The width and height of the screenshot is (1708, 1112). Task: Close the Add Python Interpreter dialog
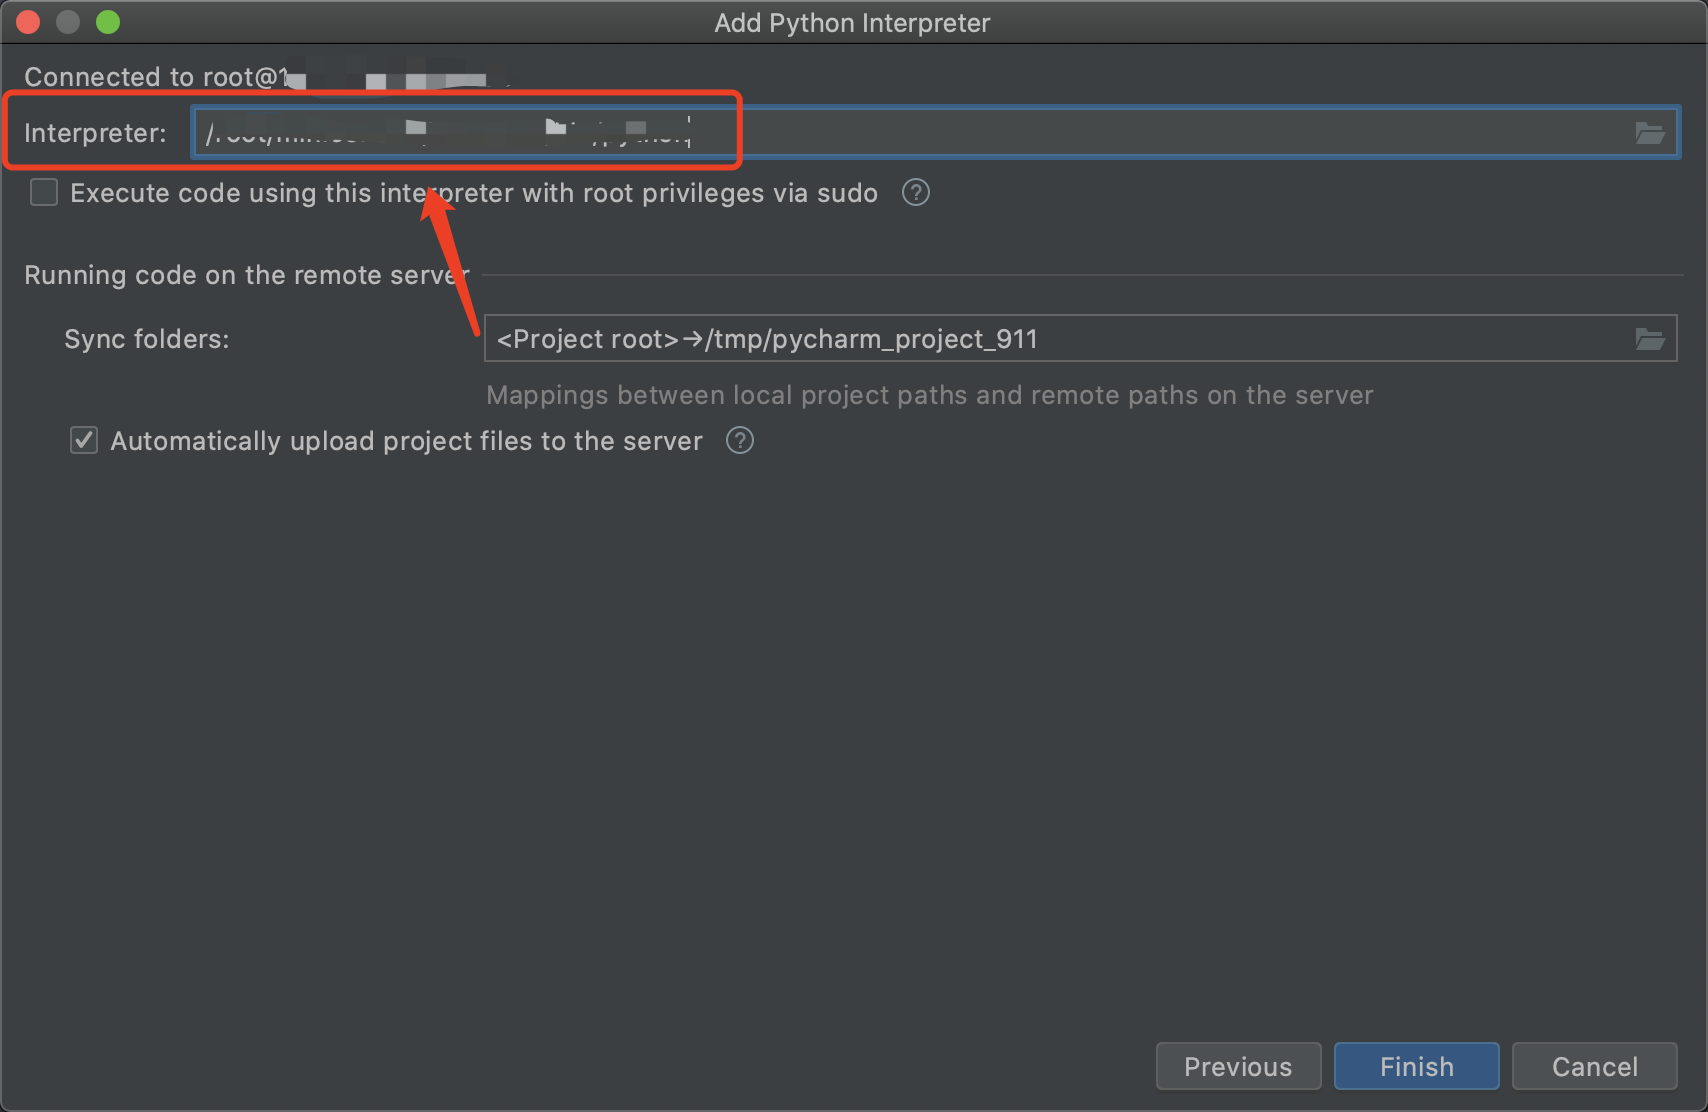[27, 22]
